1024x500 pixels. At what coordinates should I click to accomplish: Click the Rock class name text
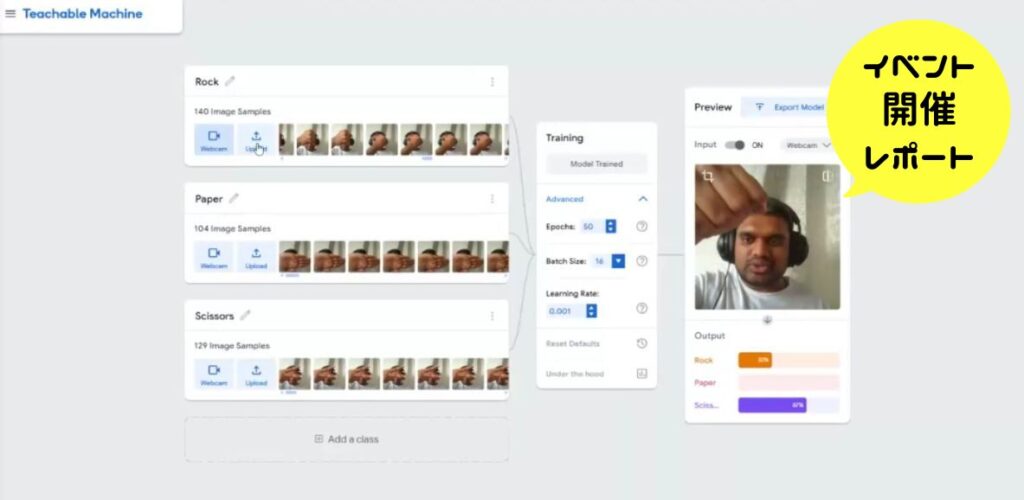(206, 82)
